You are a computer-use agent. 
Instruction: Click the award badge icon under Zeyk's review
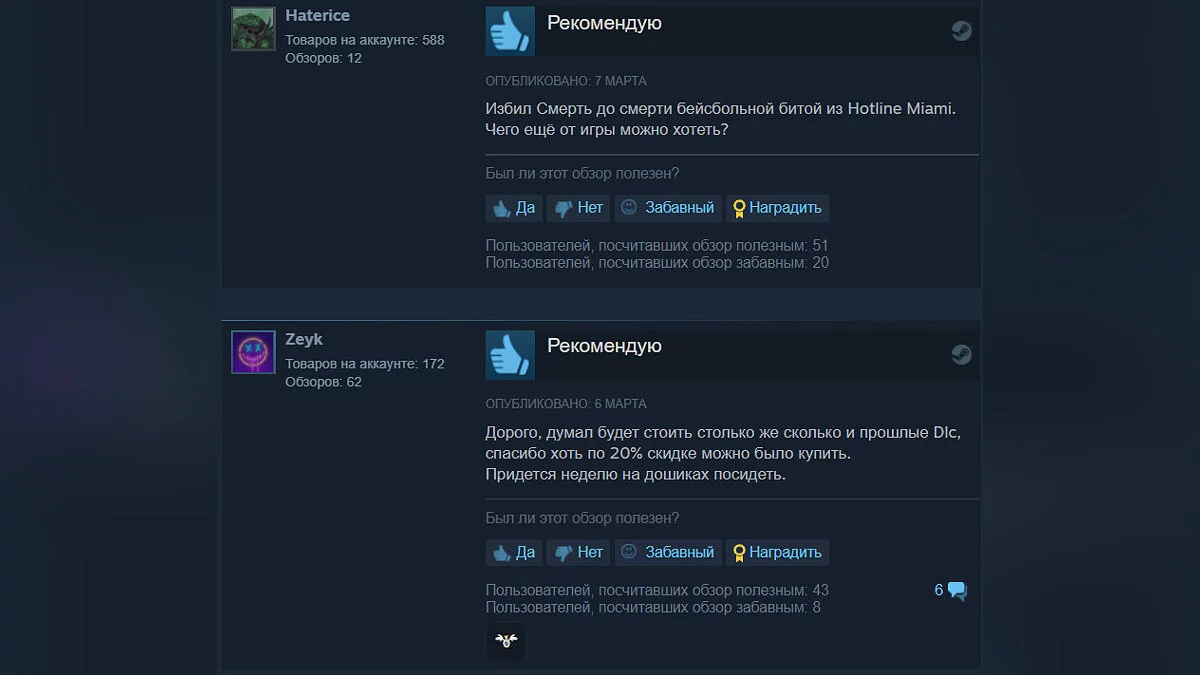point(506,642)
